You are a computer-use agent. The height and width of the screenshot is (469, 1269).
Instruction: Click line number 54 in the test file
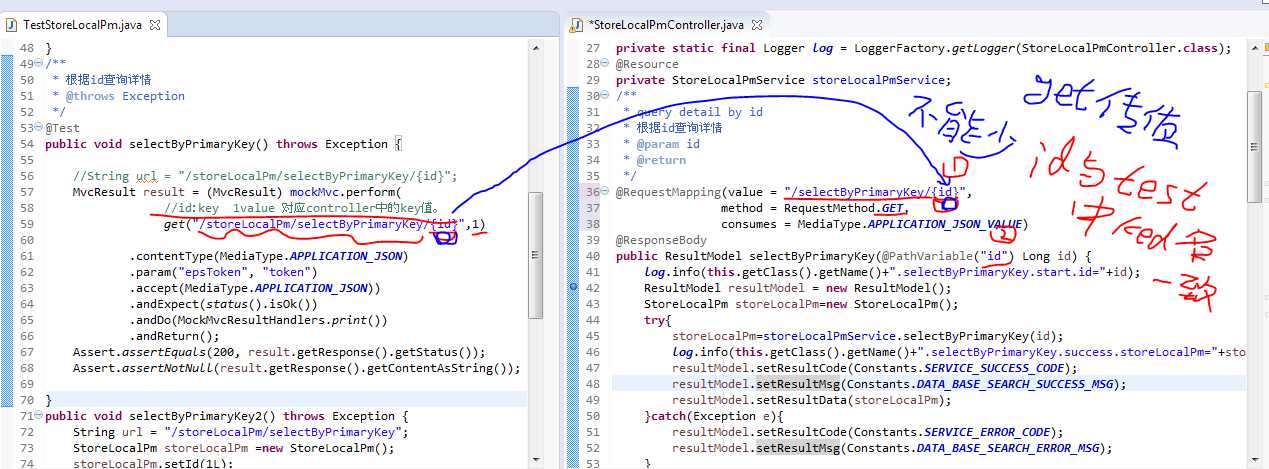[27, 144]
